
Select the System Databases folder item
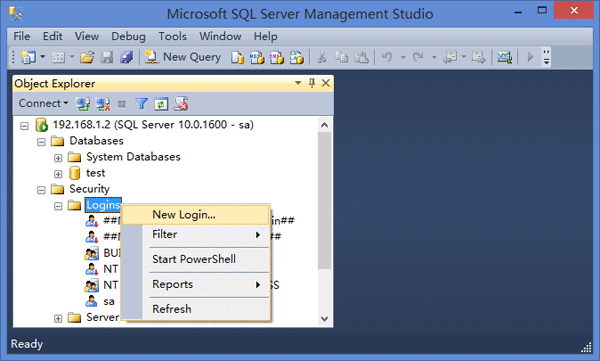pos(133,157)
